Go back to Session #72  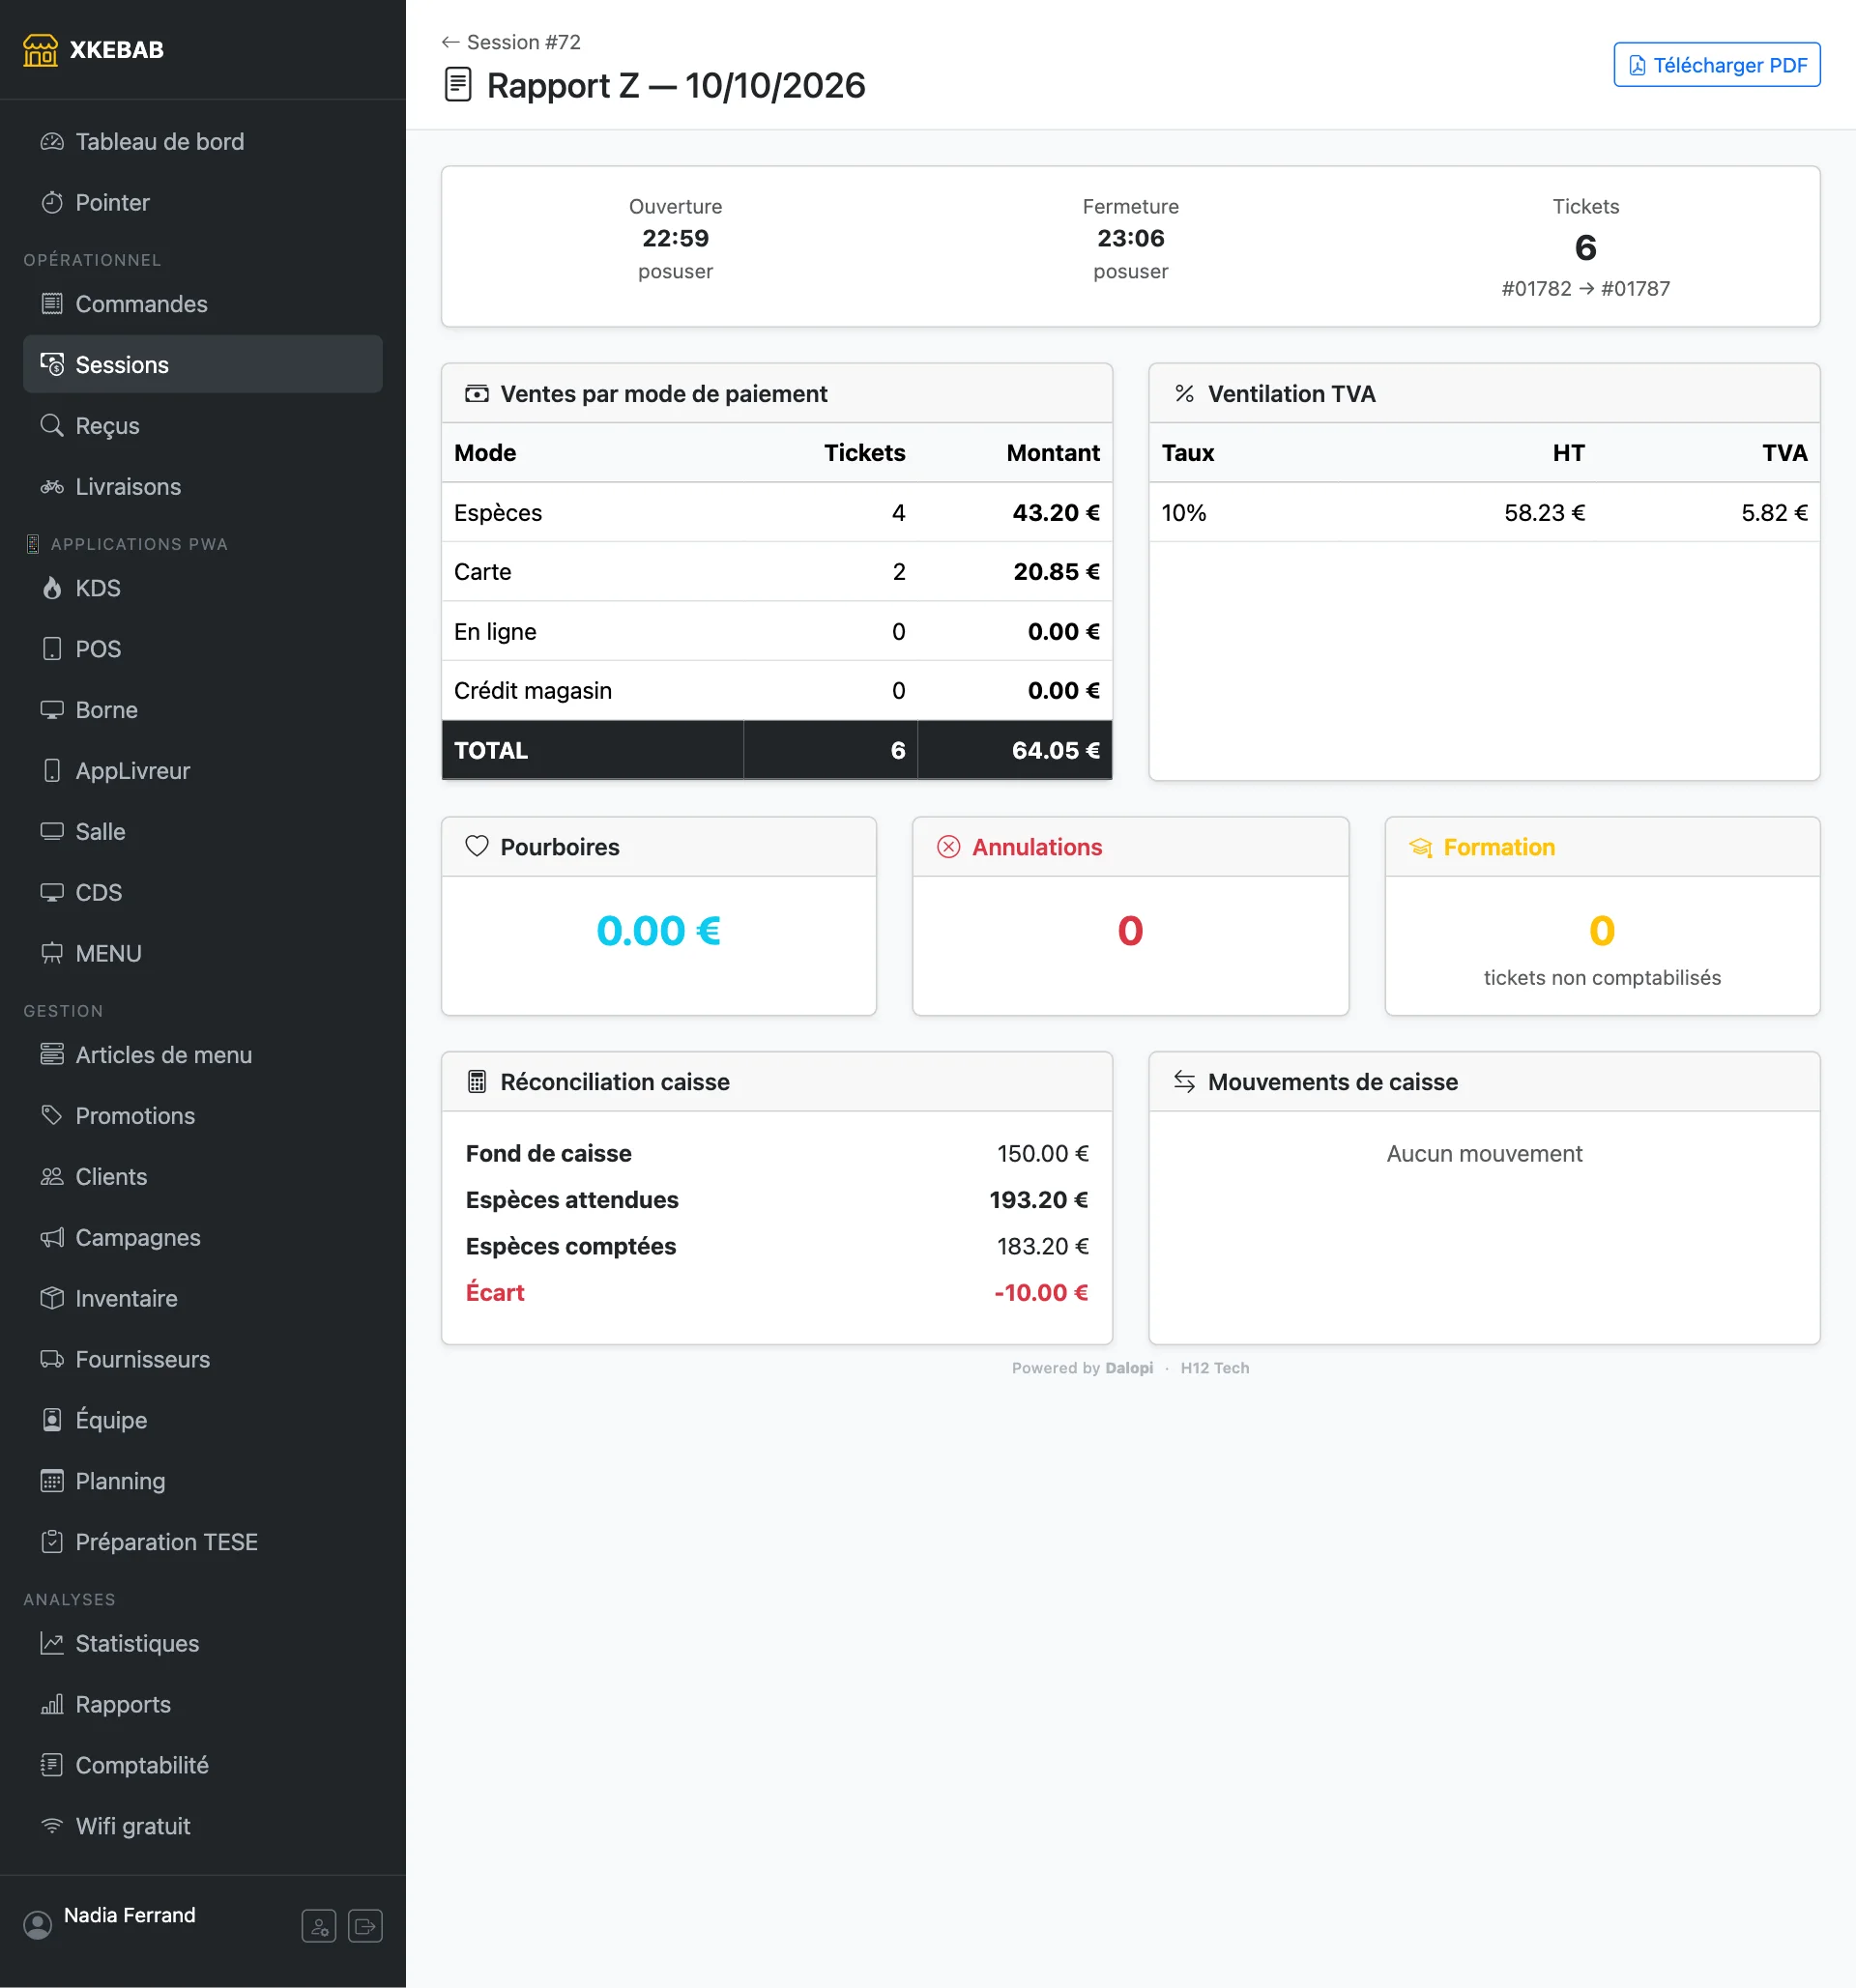(511, 42)
